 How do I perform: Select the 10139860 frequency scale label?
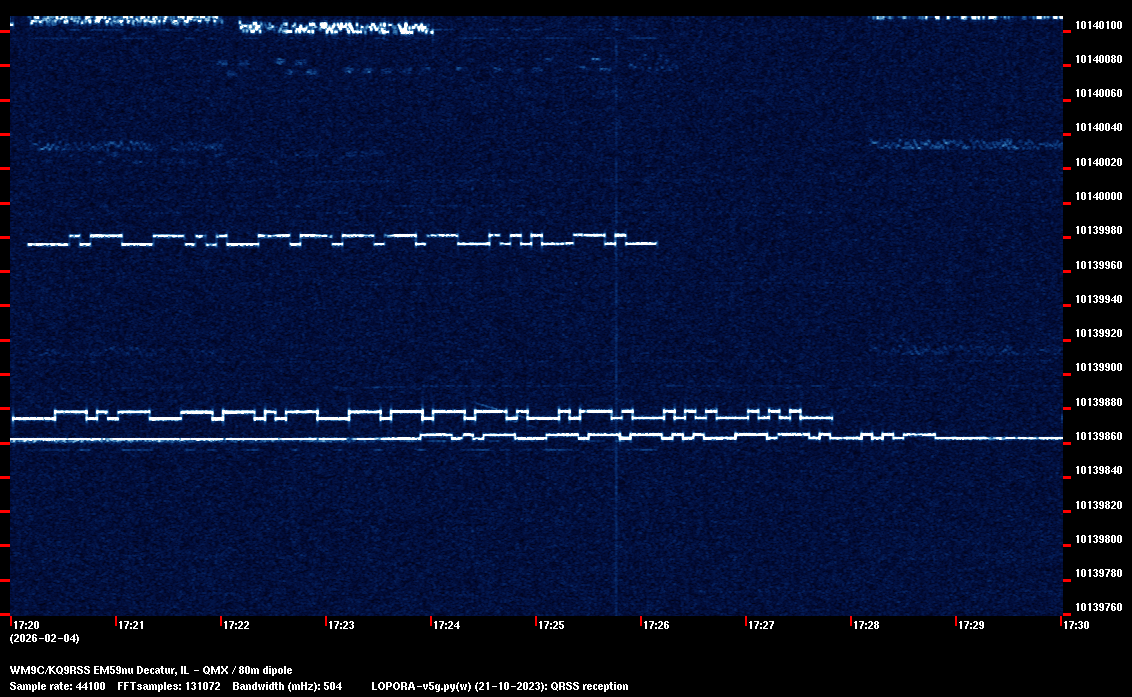pyautogui.click(x=1098, y=436)
